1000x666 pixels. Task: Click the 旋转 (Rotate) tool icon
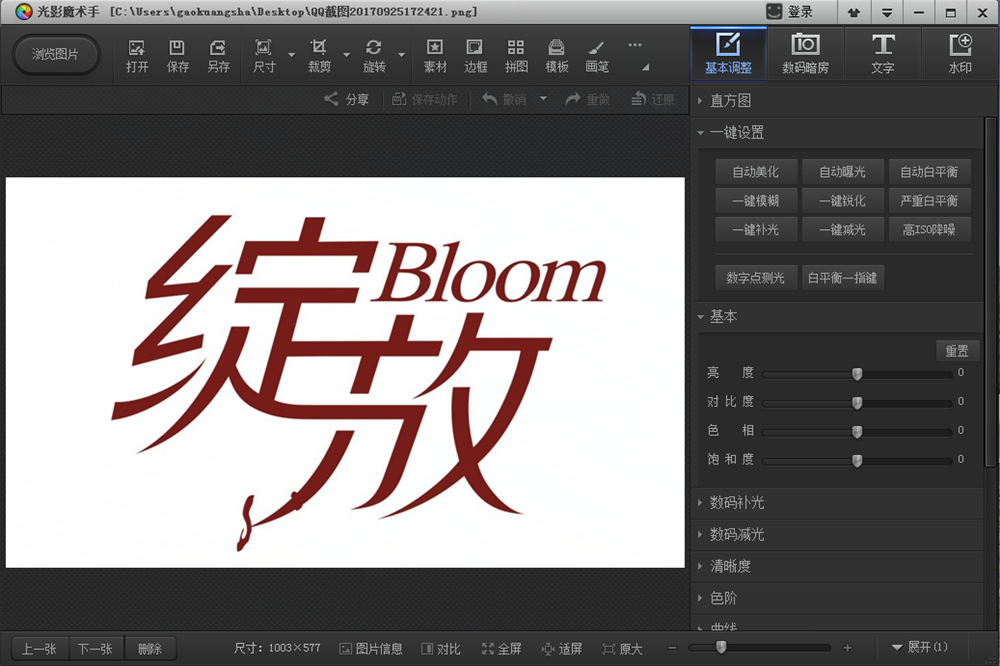(x=374, y=56)
